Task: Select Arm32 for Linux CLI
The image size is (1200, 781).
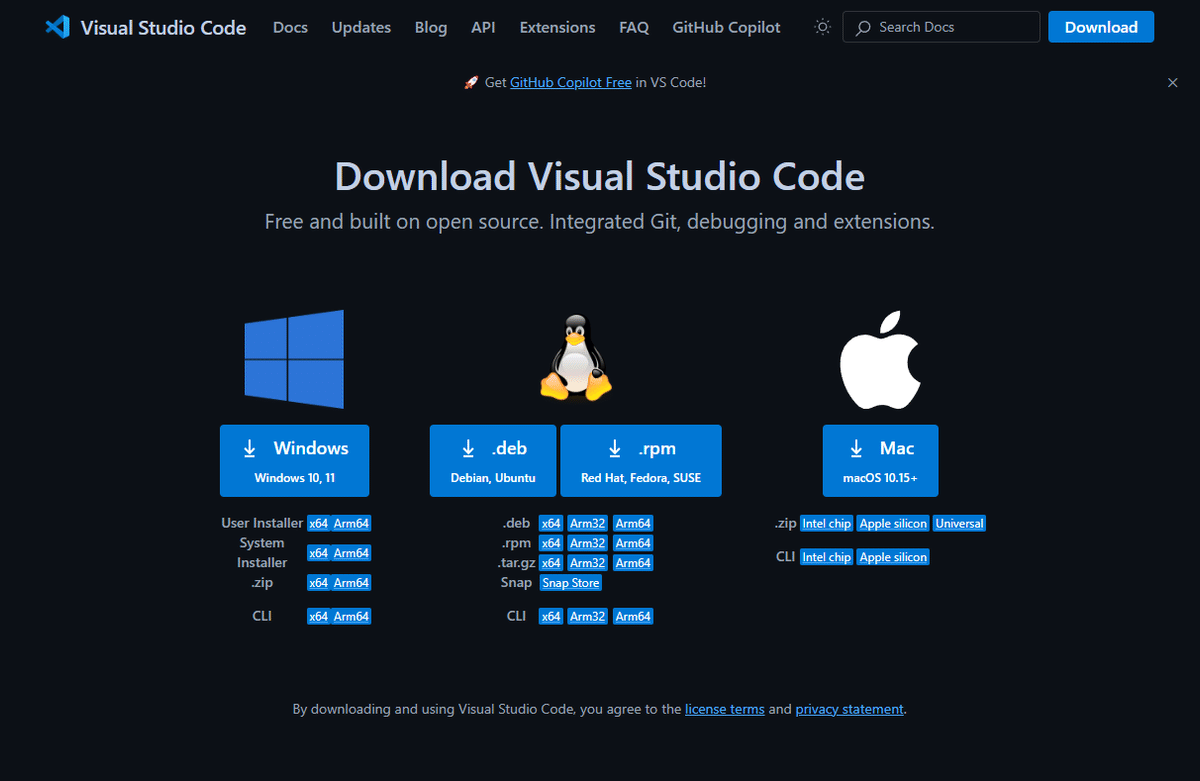Action: click(588, 617)
